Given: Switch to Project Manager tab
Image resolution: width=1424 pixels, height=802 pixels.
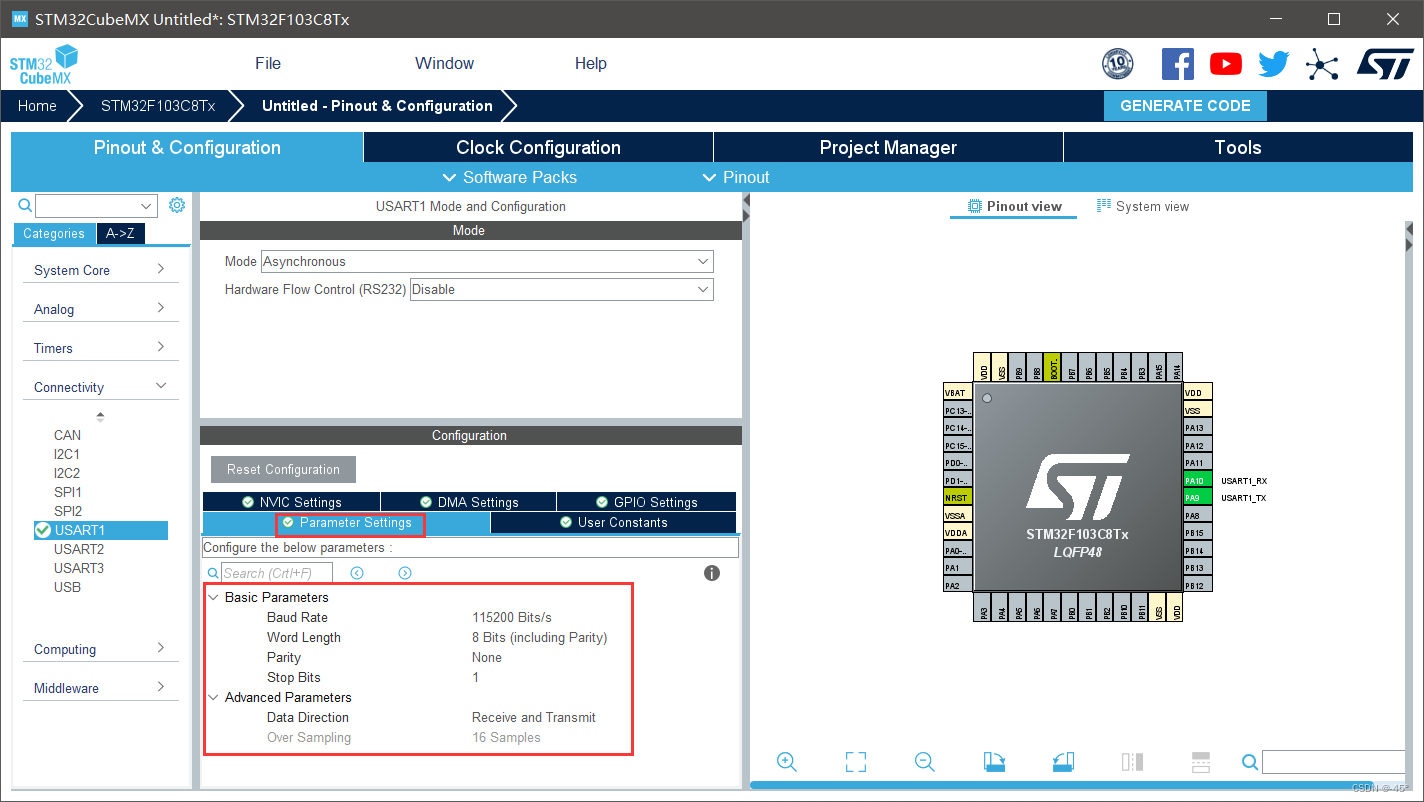Looking at the screenshot, I should pyautogui.click(x=888, y=147).
